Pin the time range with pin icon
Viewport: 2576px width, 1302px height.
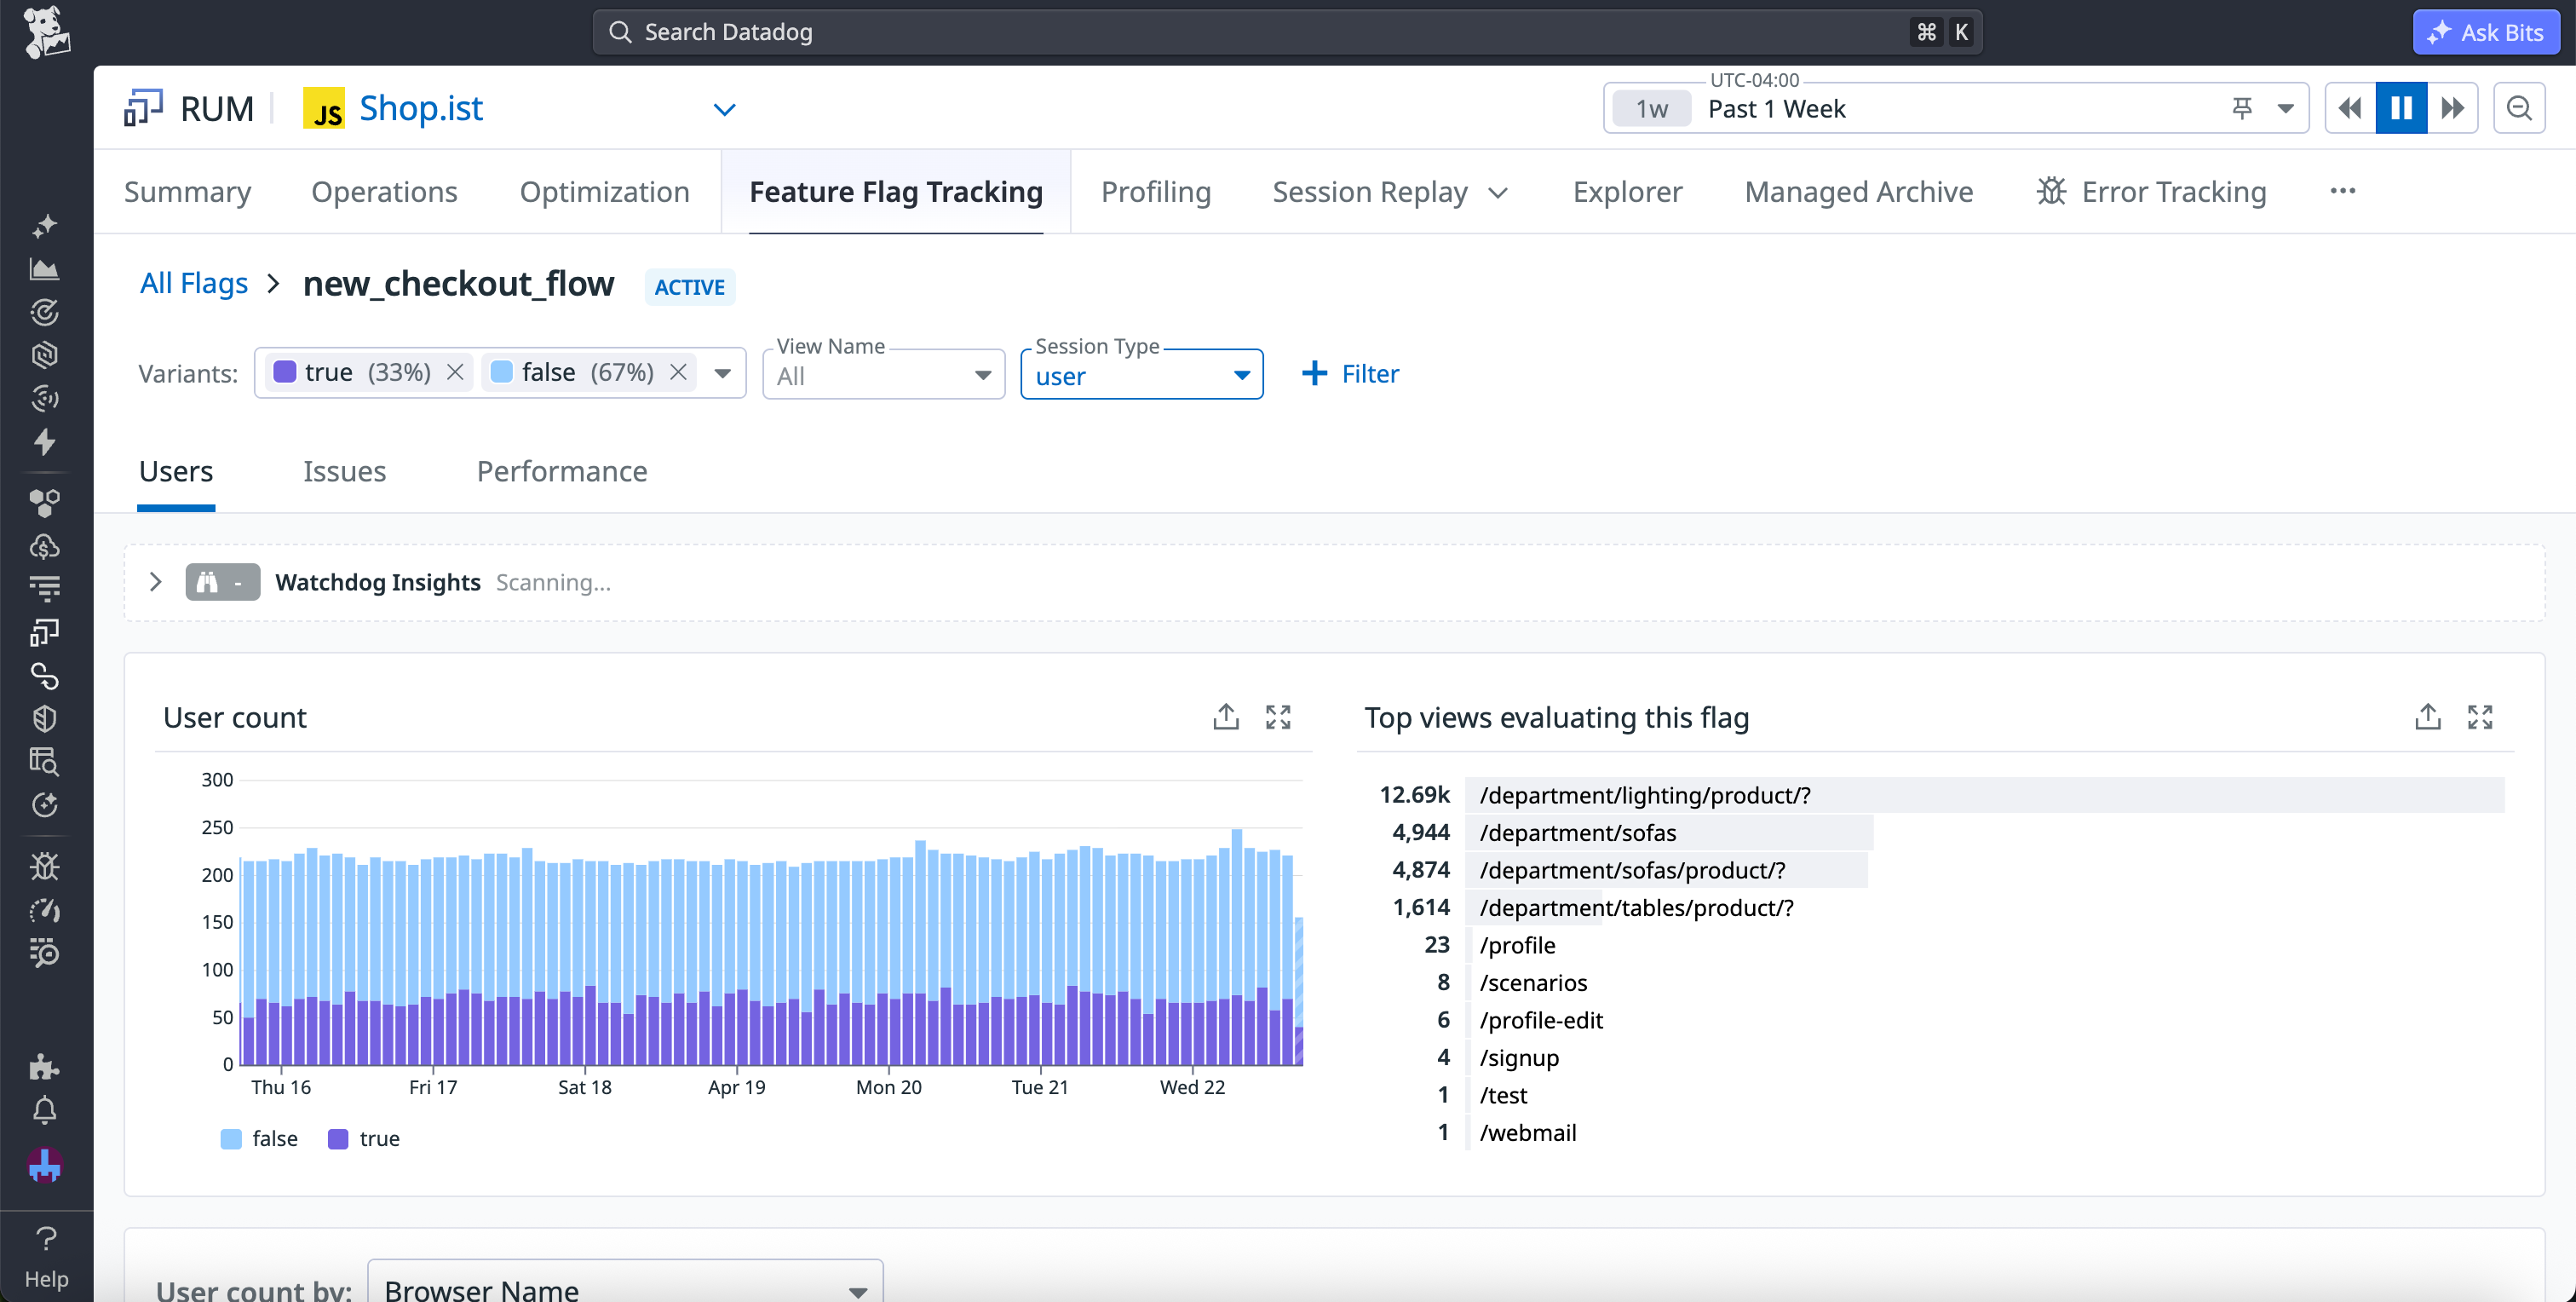coord(2242,108)
